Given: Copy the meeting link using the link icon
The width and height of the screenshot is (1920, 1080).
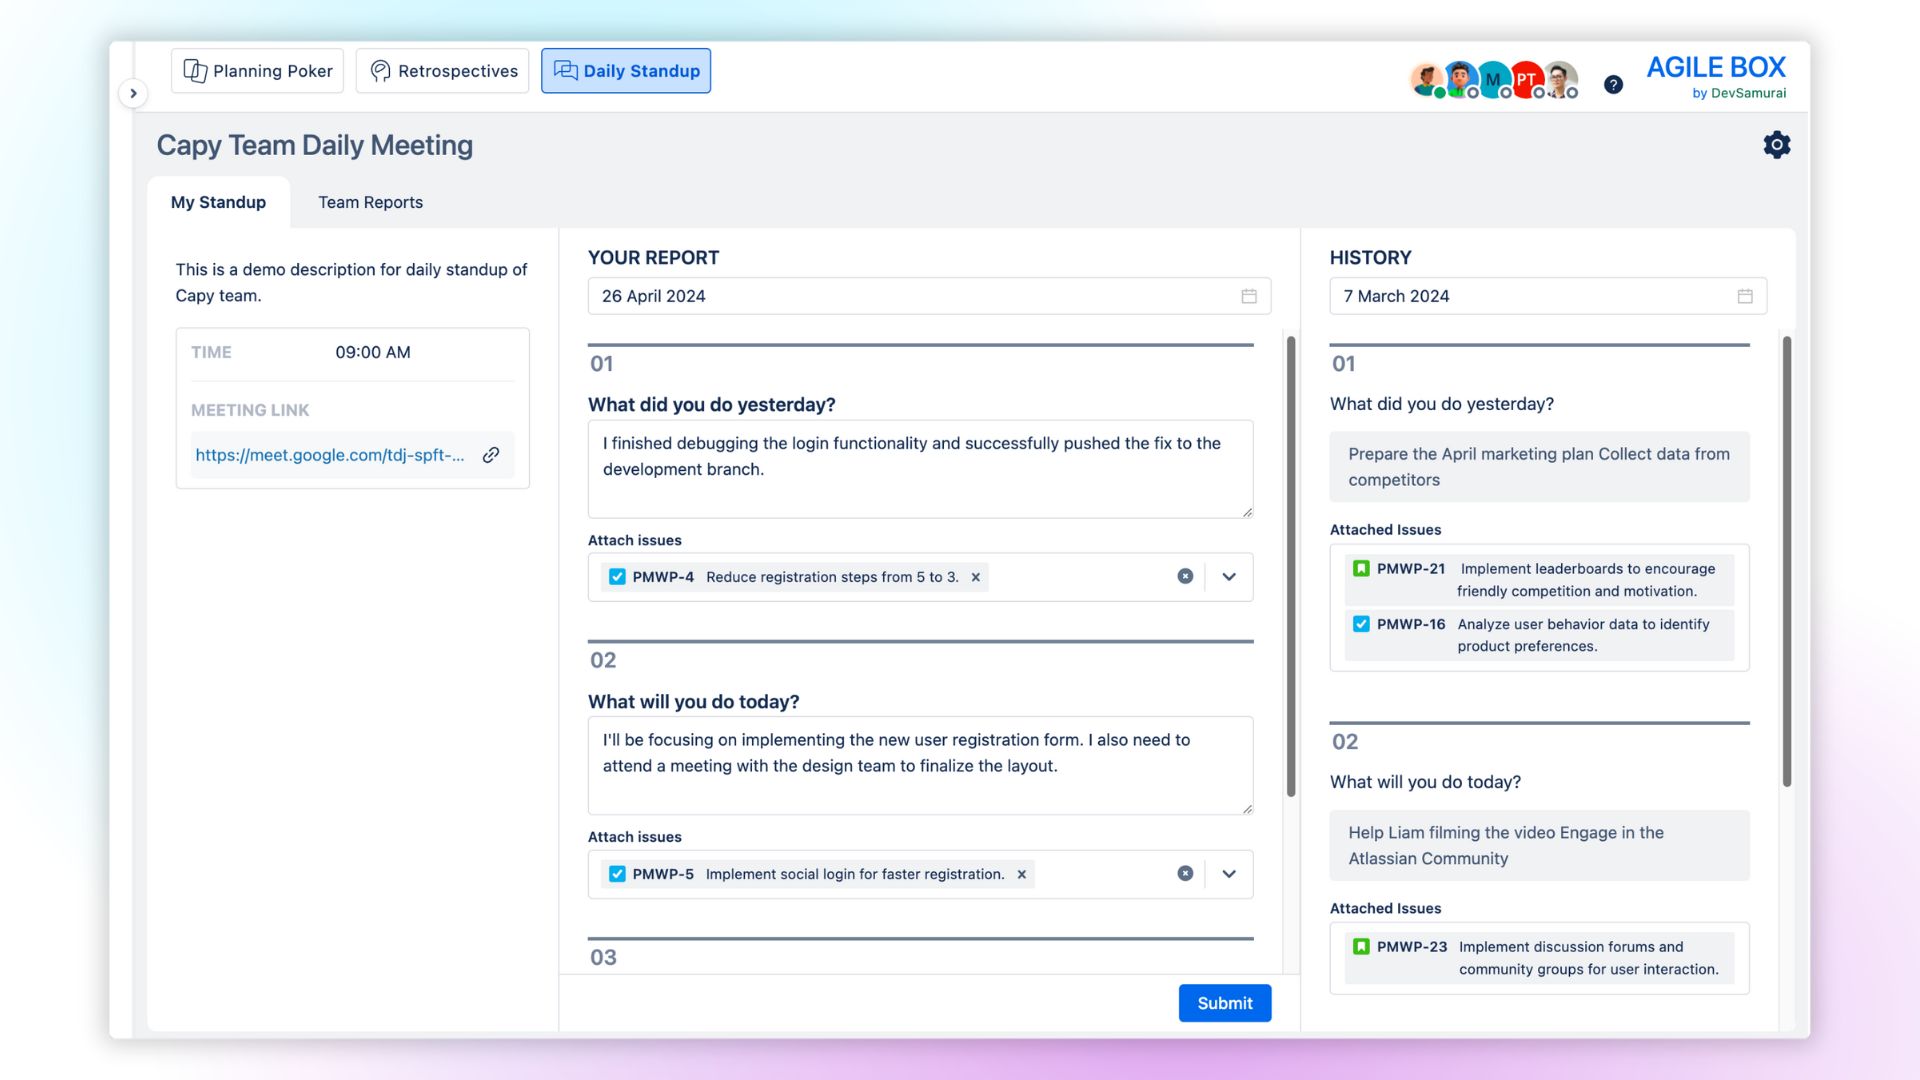Looking at the screenshot, I should 490,455.
